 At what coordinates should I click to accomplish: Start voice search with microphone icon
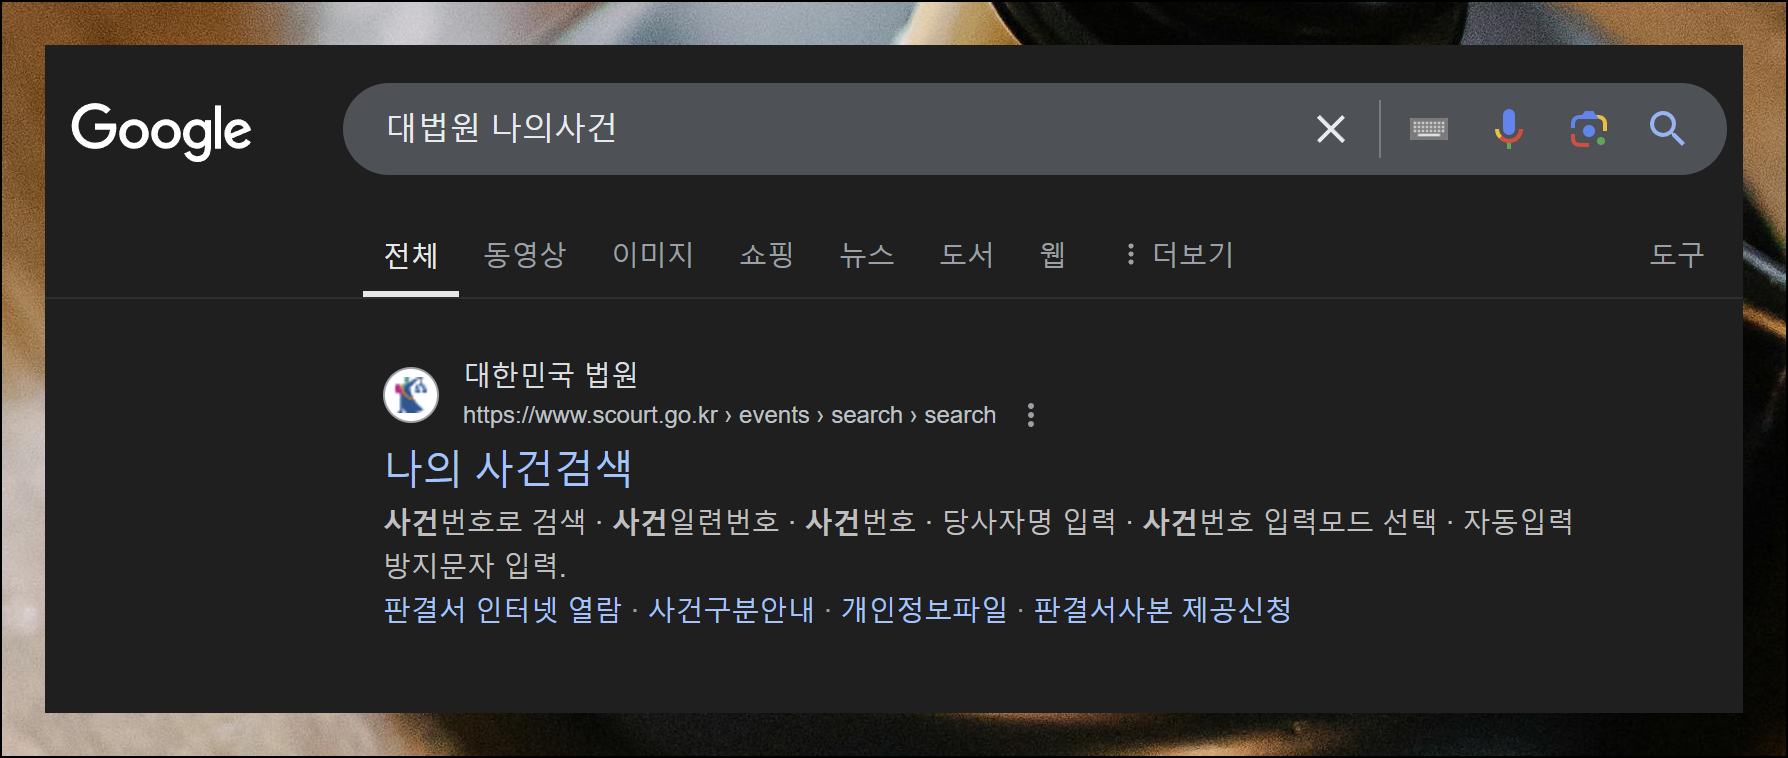(x=1508, y=129)
